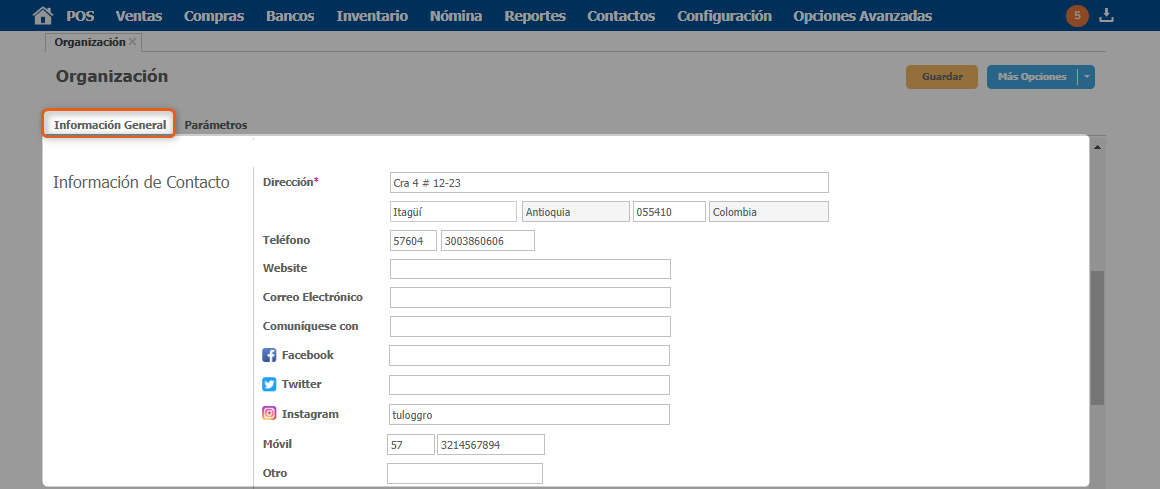Select the Información General tab
The height and width of the screenshot is (489, 1160).
110,125
